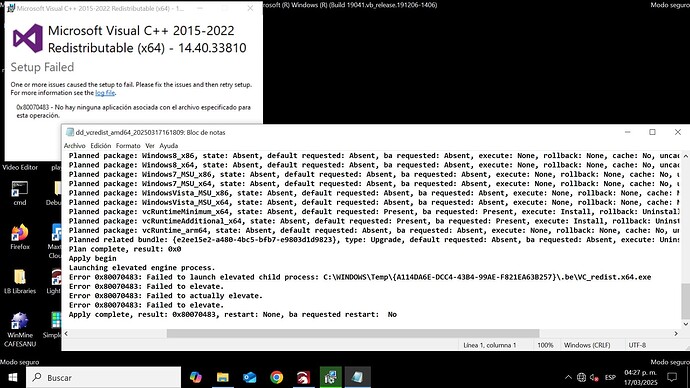Click 'Launching elevated engine process.' line
Screen dimensions: 690x388
[142, 267]
